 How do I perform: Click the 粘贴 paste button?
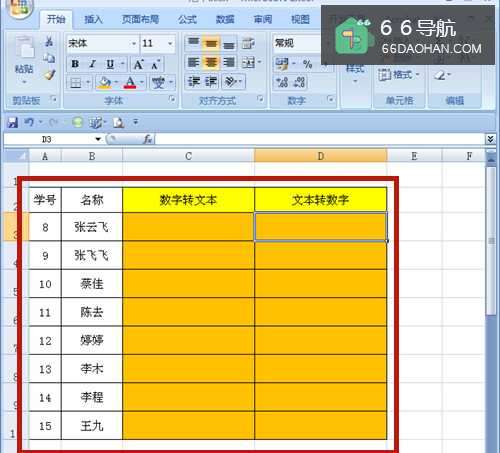(24, 60)
